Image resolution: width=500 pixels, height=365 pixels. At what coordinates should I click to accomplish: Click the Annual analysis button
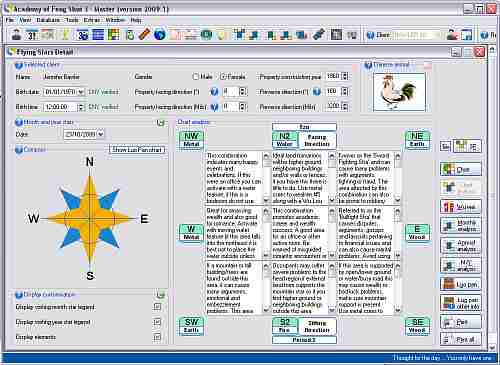[461, 246]
